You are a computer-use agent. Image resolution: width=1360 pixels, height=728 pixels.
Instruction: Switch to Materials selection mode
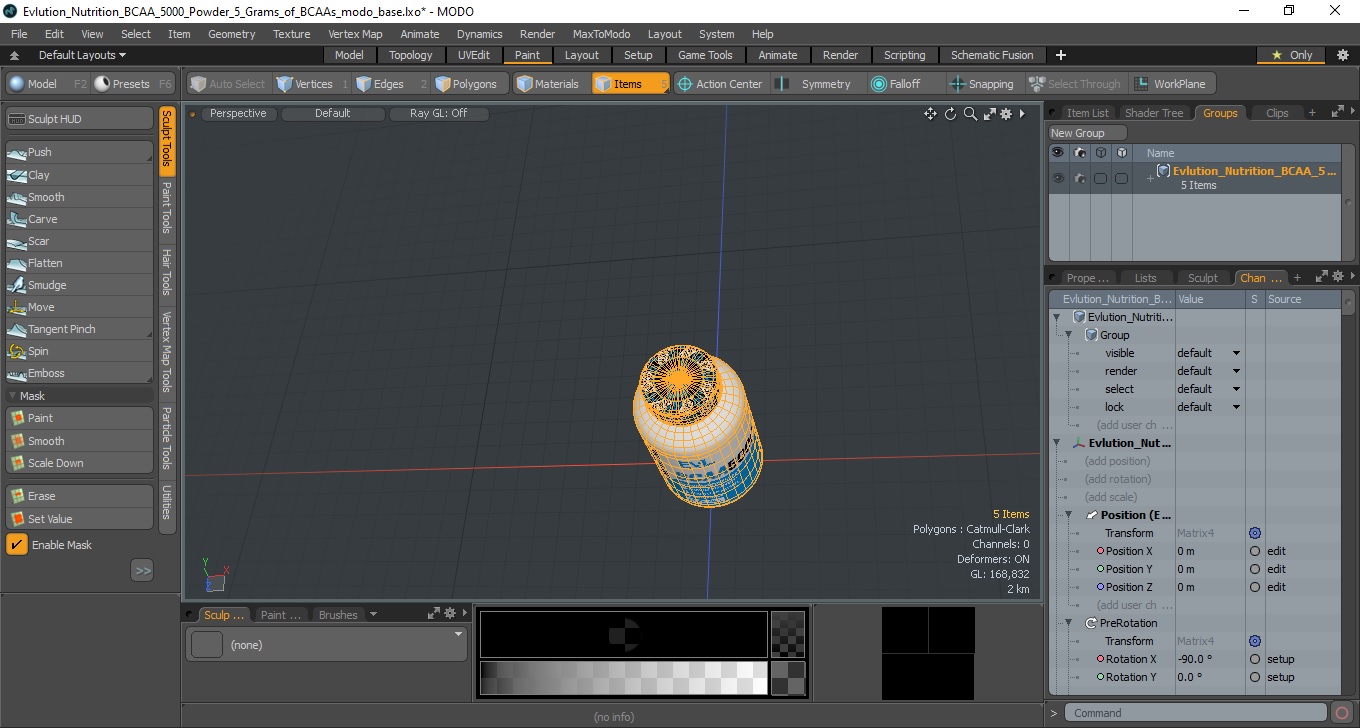coord(550,84)
